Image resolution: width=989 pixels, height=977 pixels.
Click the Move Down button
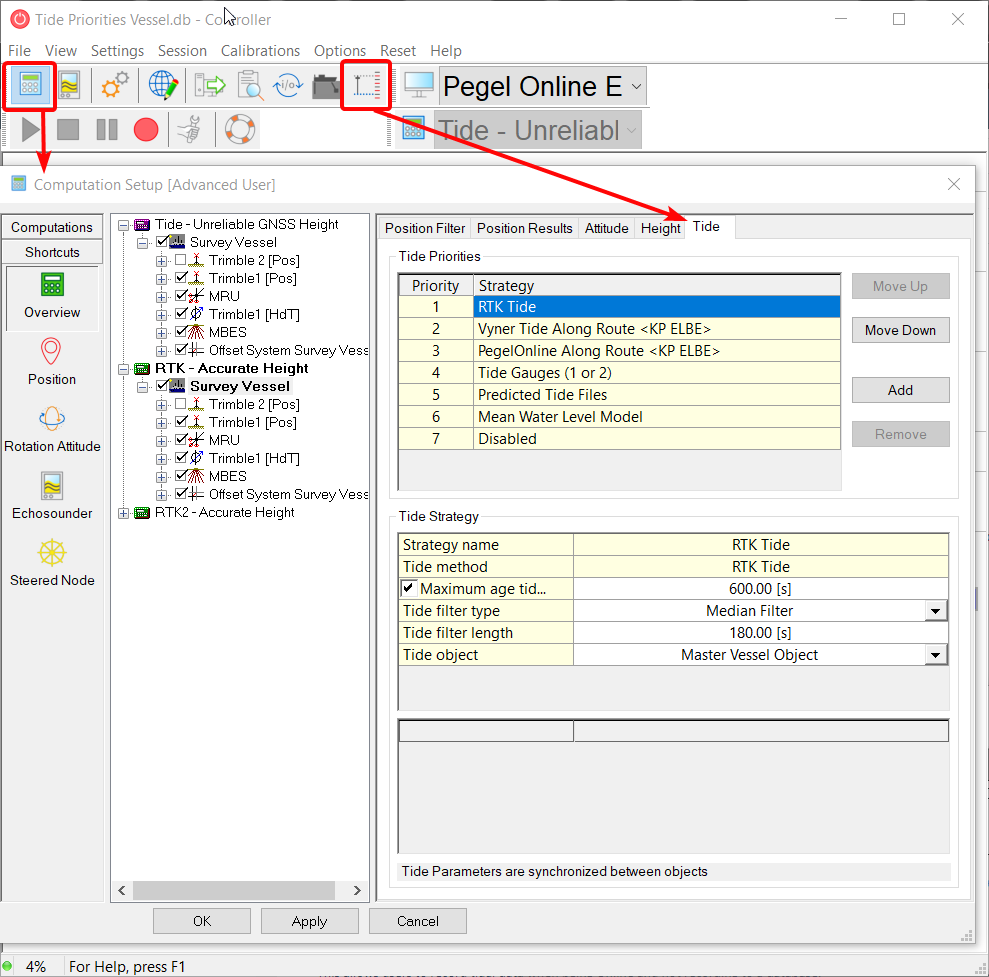[900, 330]
